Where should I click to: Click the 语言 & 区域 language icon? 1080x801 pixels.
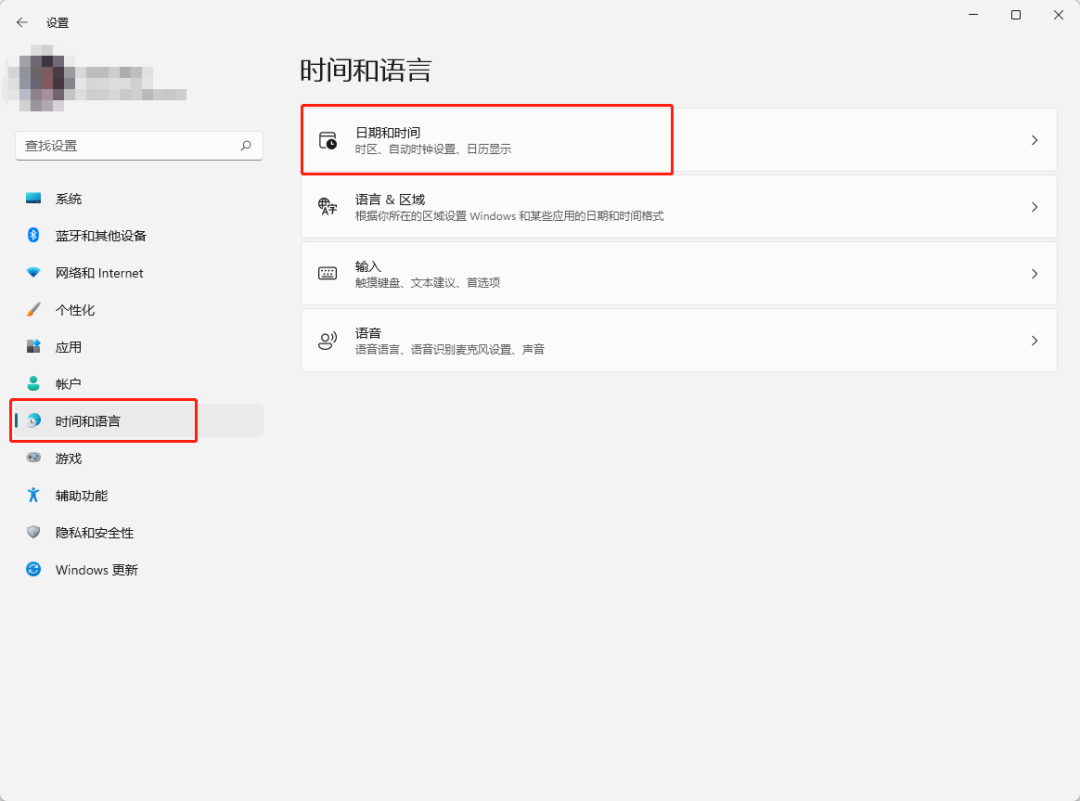328,207
